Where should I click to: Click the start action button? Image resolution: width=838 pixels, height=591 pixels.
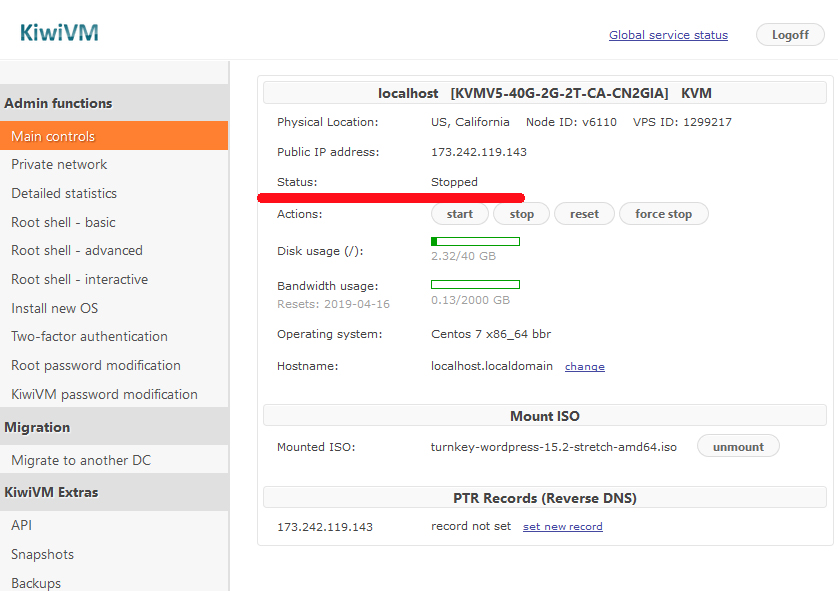pos(460,214)
